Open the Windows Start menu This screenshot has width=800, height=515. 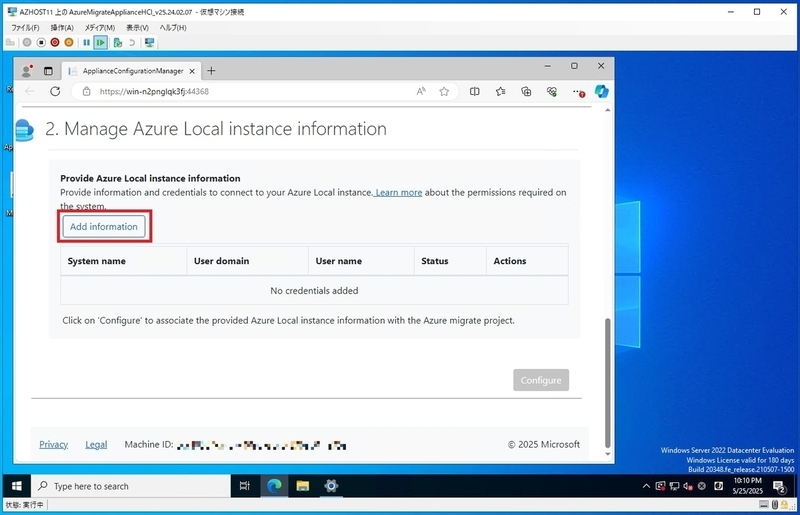[x=17, y=486]
